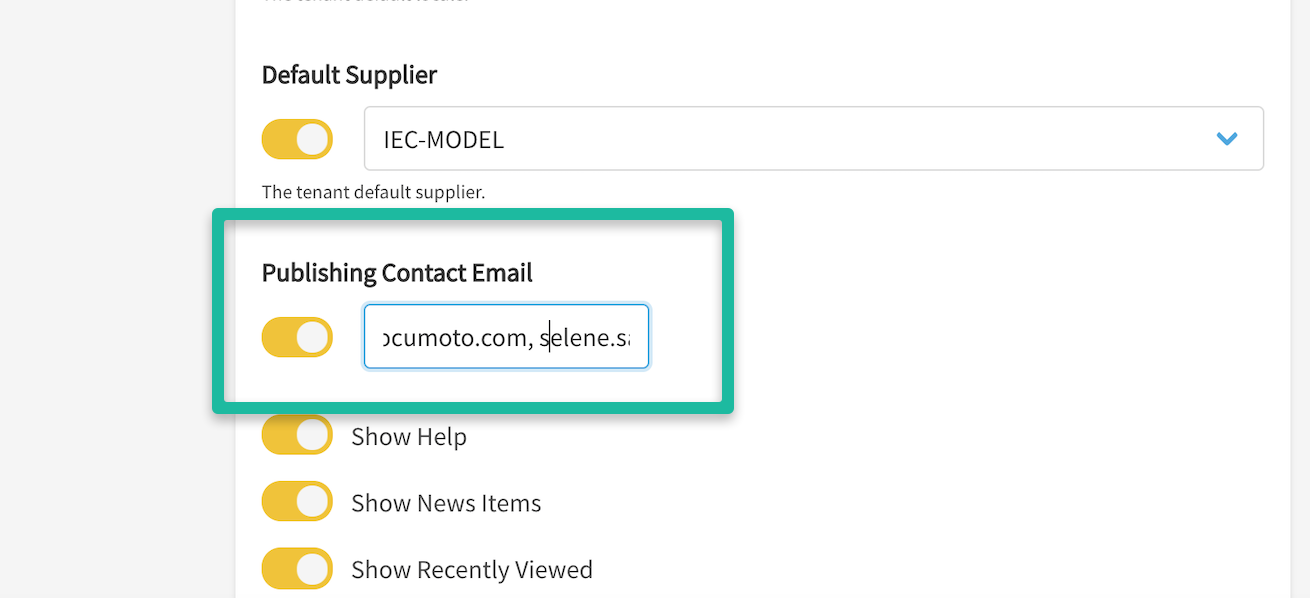Click the knob of the Default Supplier switch
Screen dimensions: 1310x598
point(313,139)
